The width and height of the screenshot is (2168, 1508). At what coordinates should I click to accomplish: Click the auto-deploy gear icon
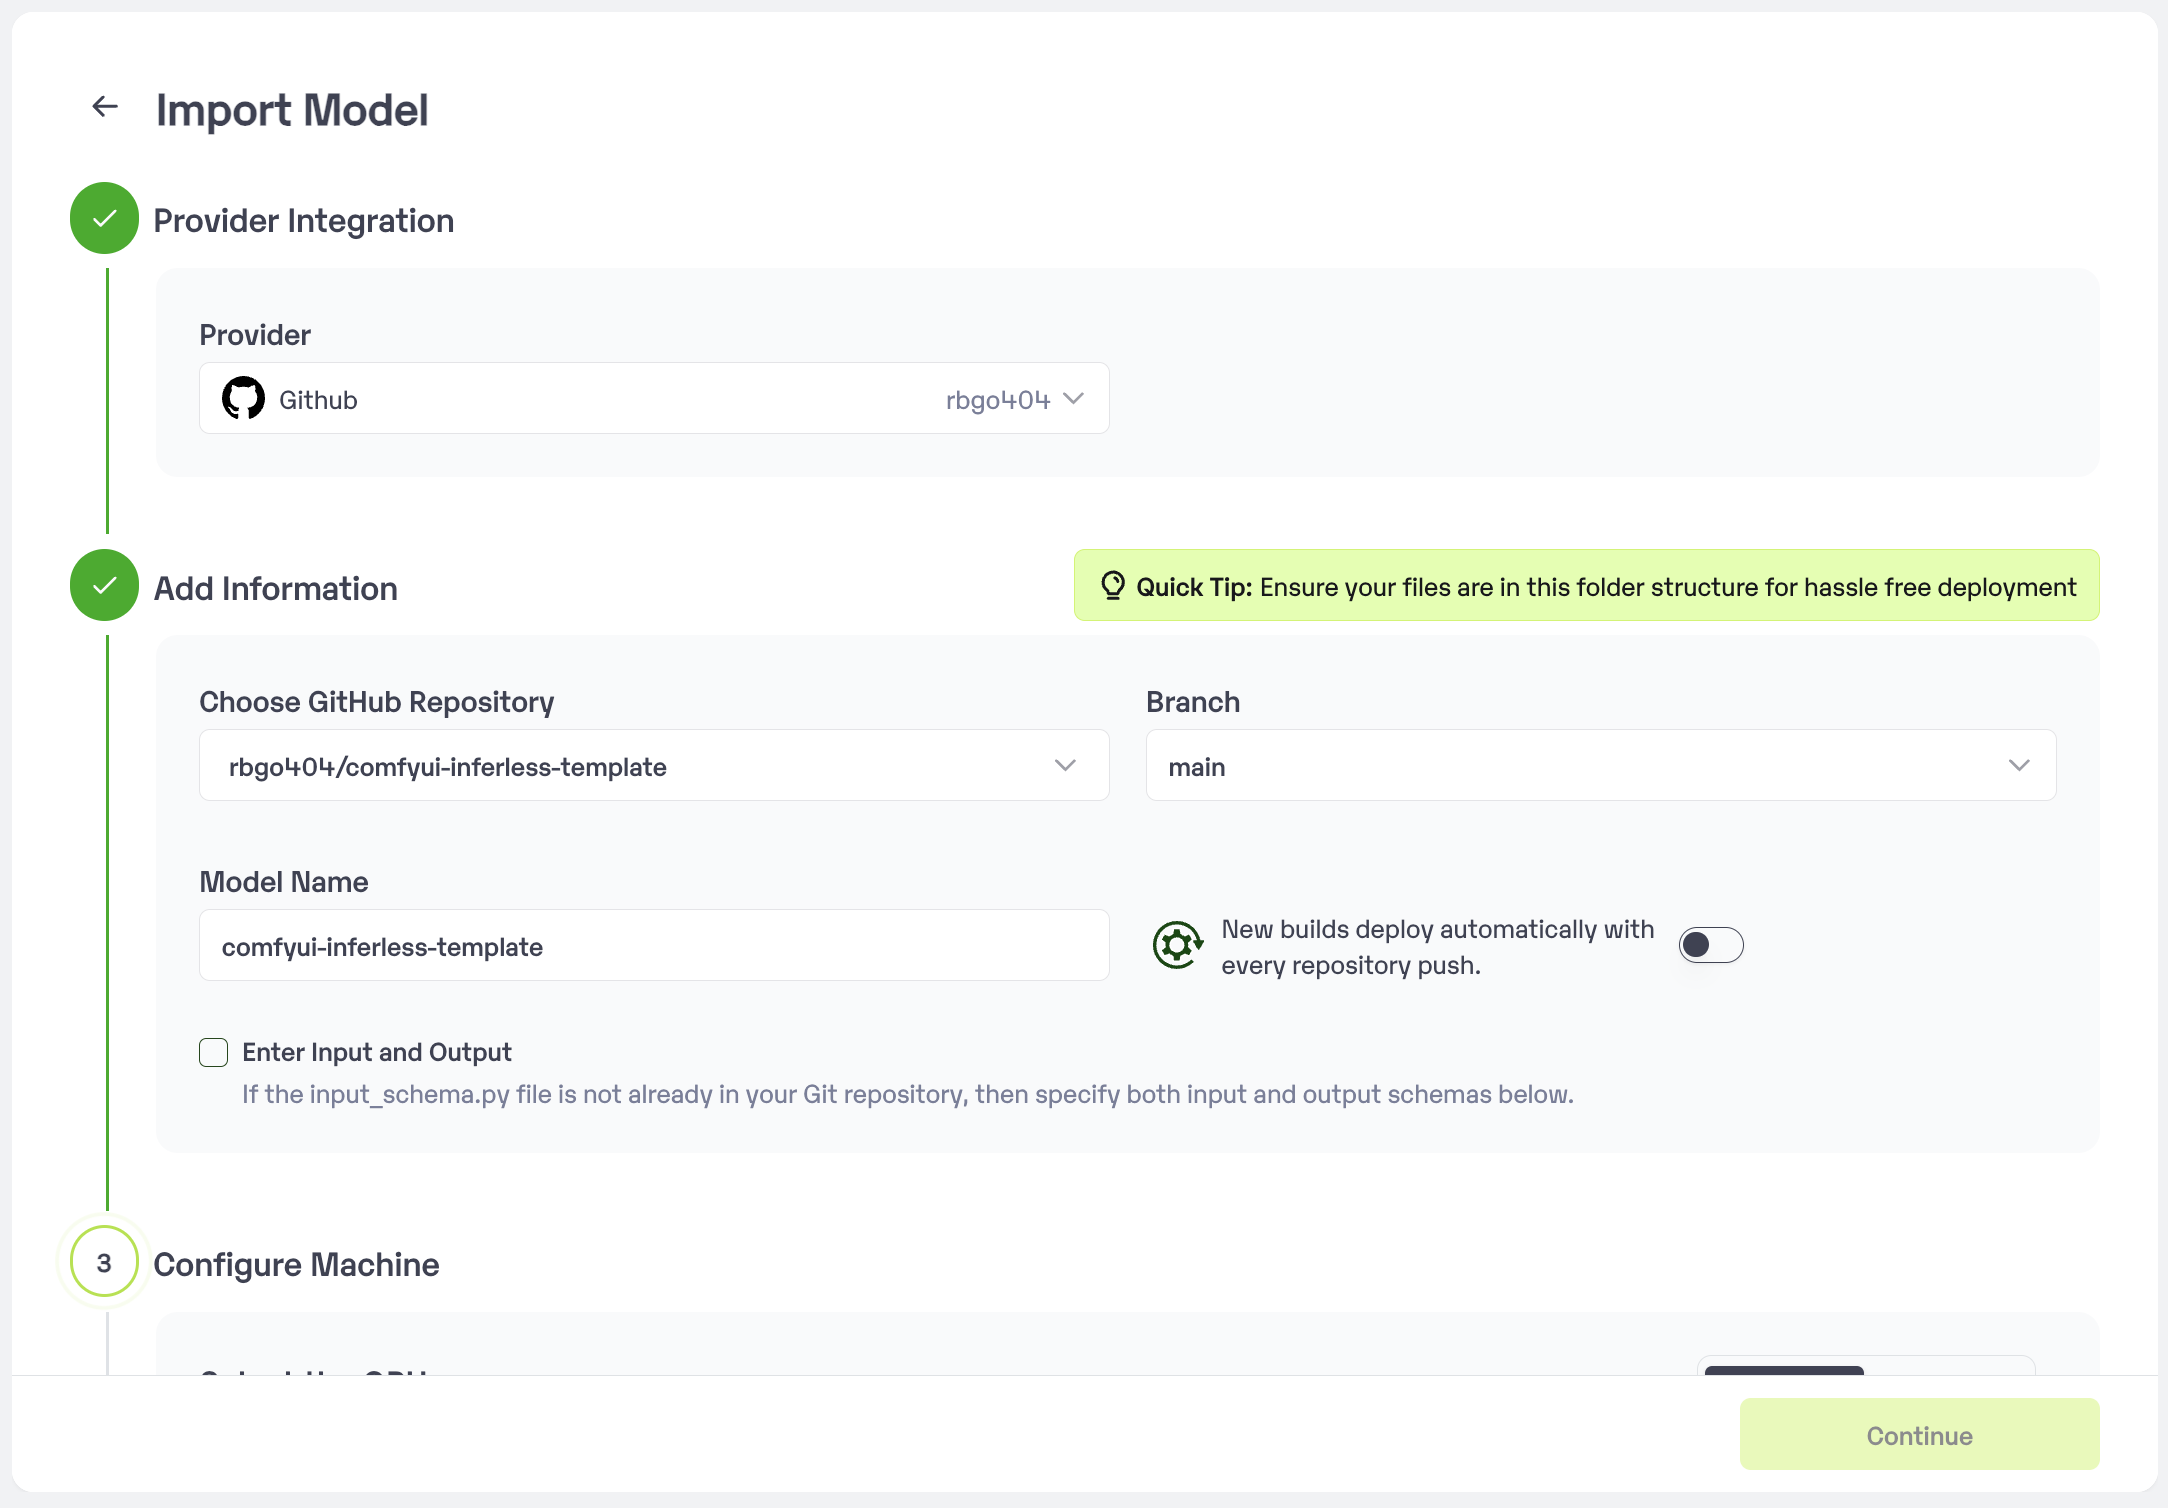point(1177,945)
